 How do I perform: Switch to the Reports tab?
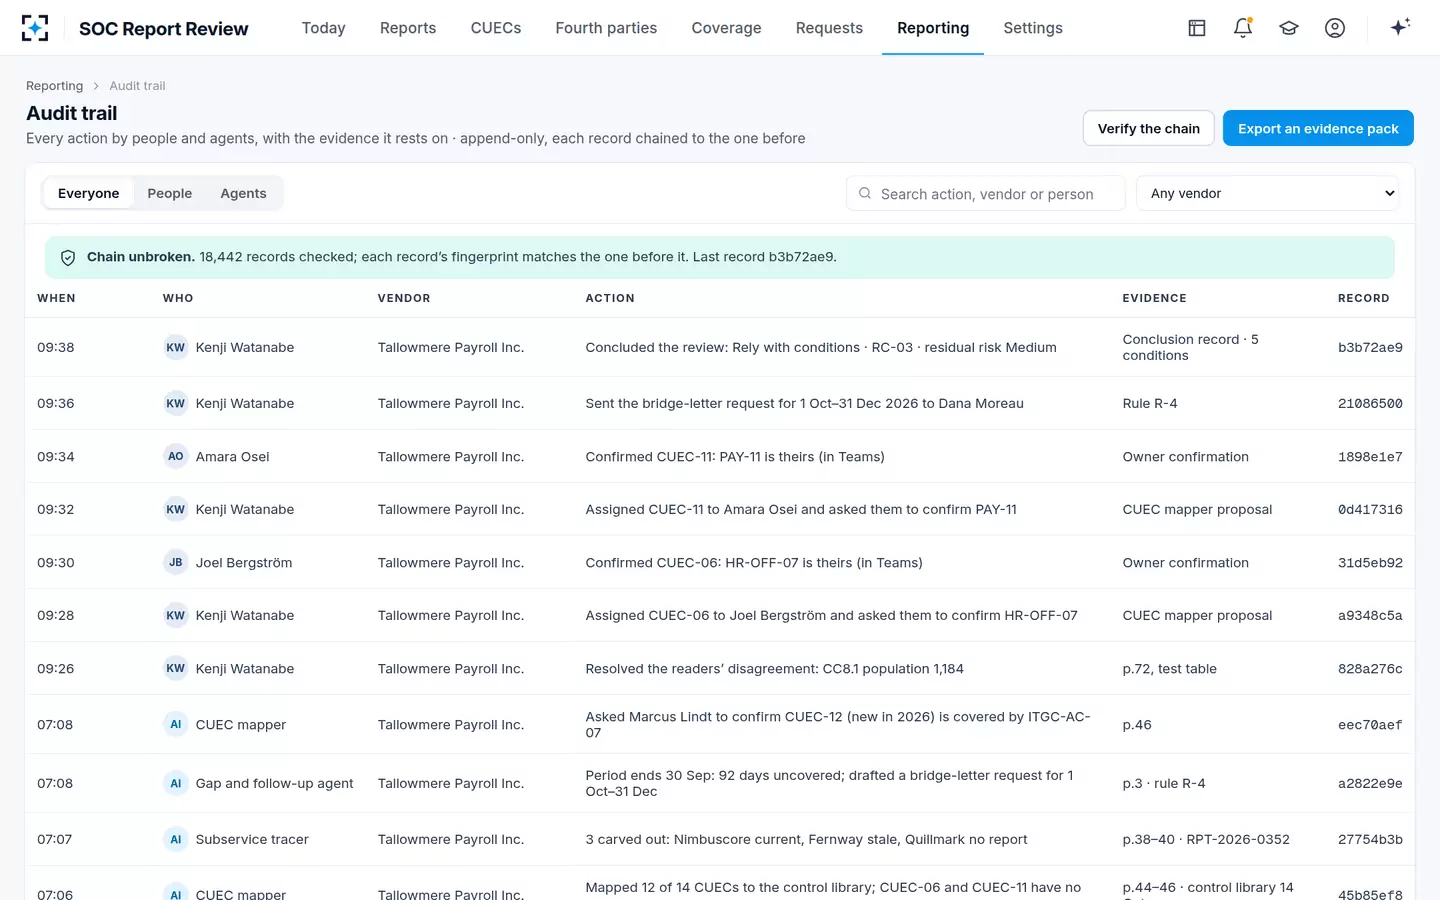[408, 28]
